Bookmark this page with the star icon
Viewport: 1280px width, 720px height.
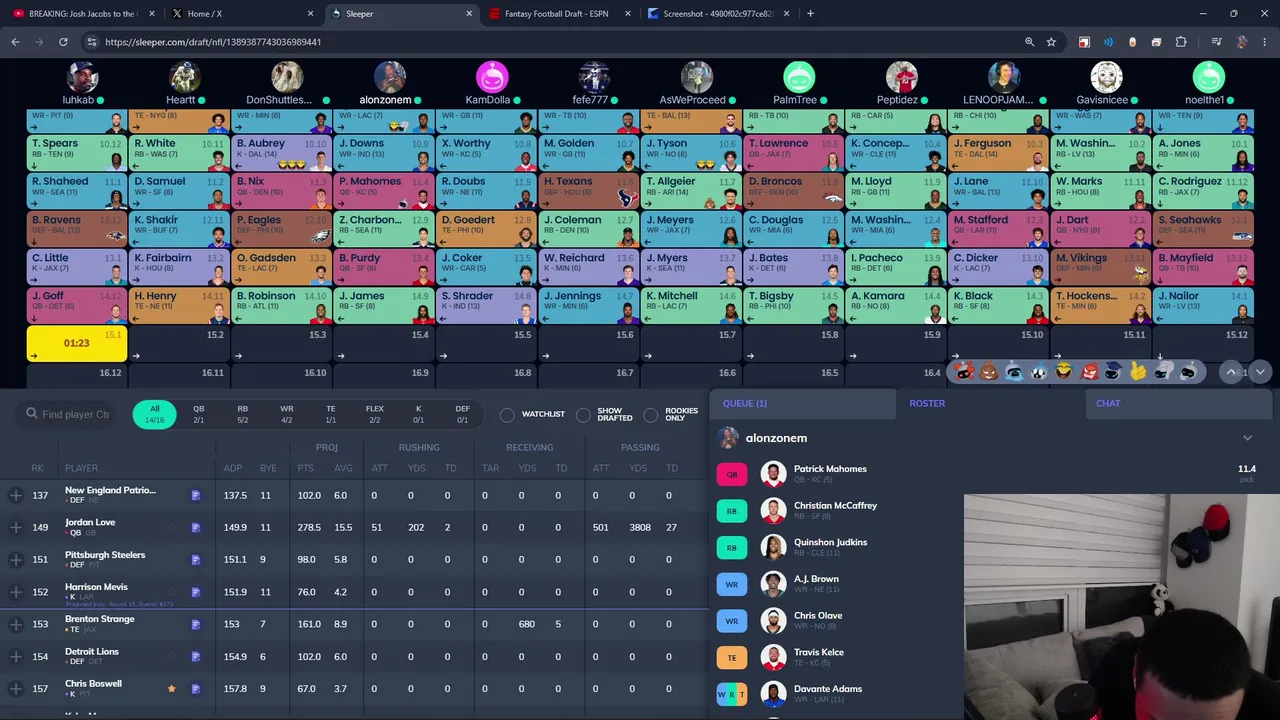click(x=1051, y=42)
